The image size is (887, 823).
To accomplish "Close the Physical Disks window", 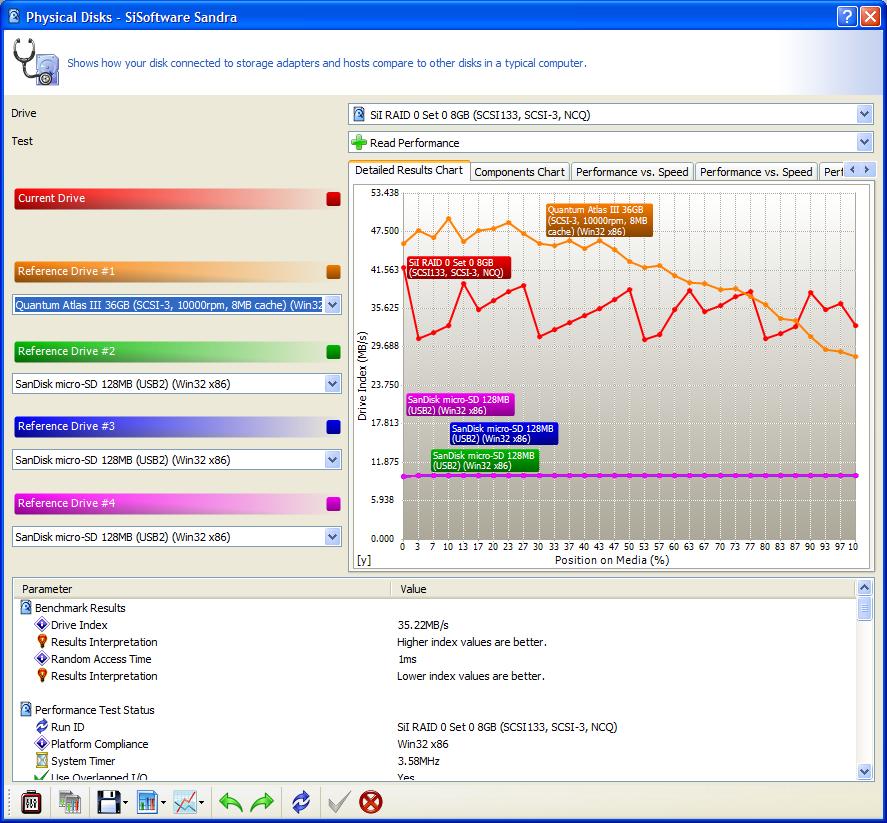I will (869, 16).
